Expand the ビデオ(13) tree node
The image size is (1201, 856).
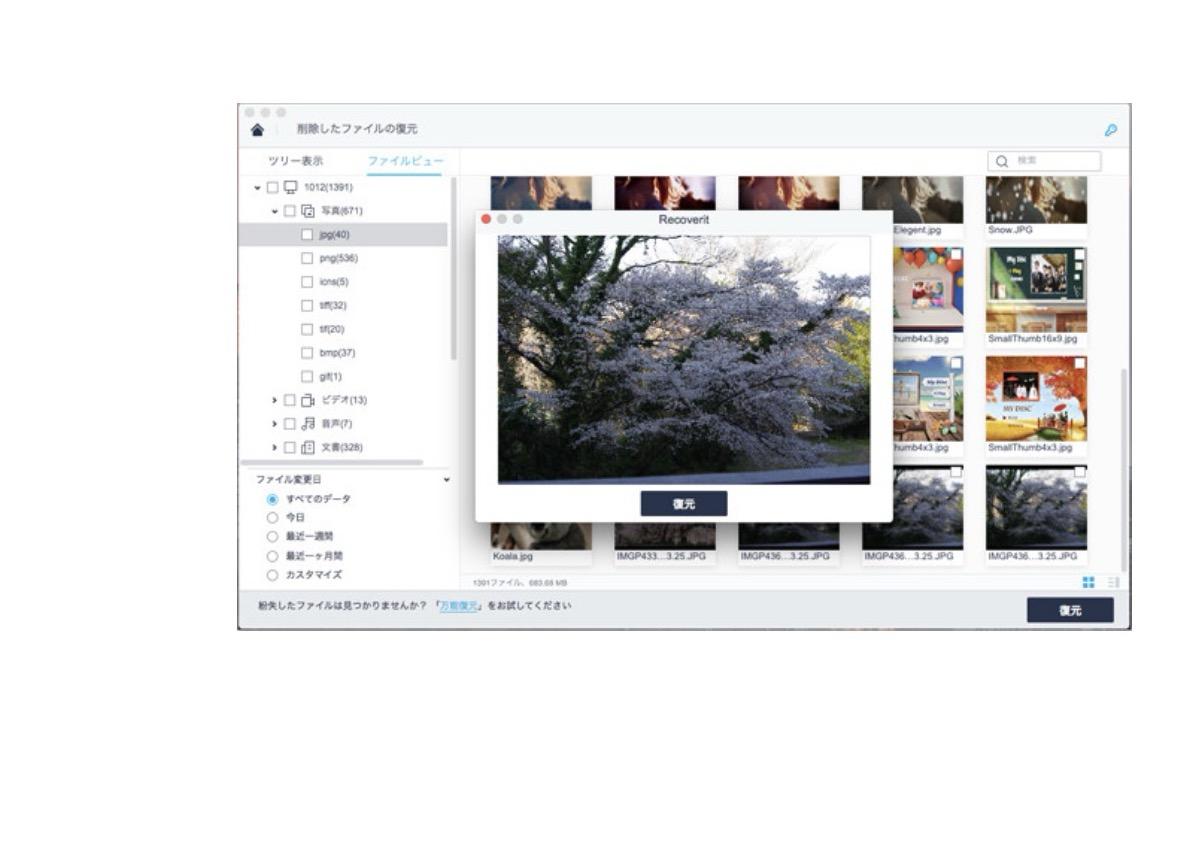[275, 400]
